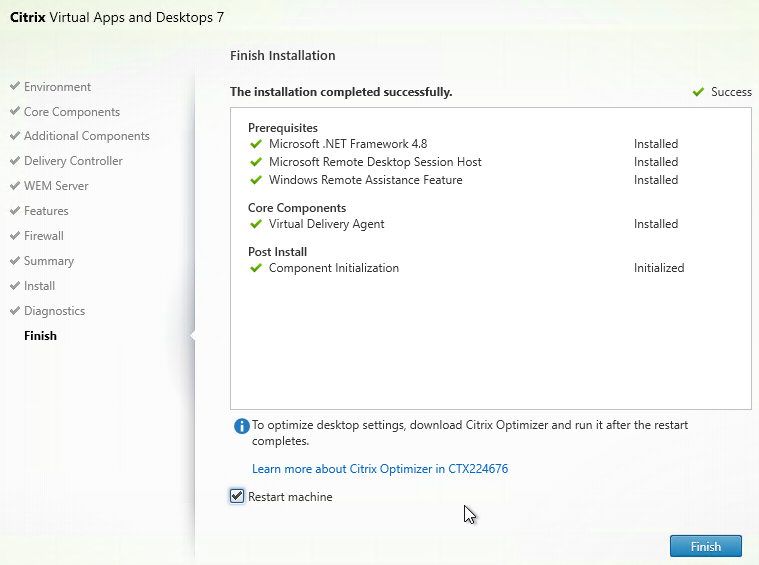The width and height of the screenshot is (759, 565).
Task: Click the Citrix Optimizer information message text
Action: (470, 433)
